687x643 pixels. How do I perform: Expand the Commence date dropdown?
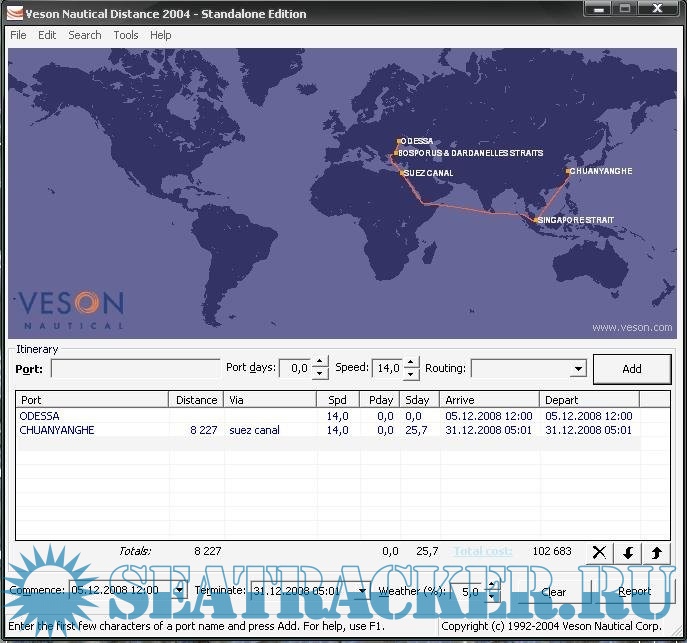click(179, 591)
